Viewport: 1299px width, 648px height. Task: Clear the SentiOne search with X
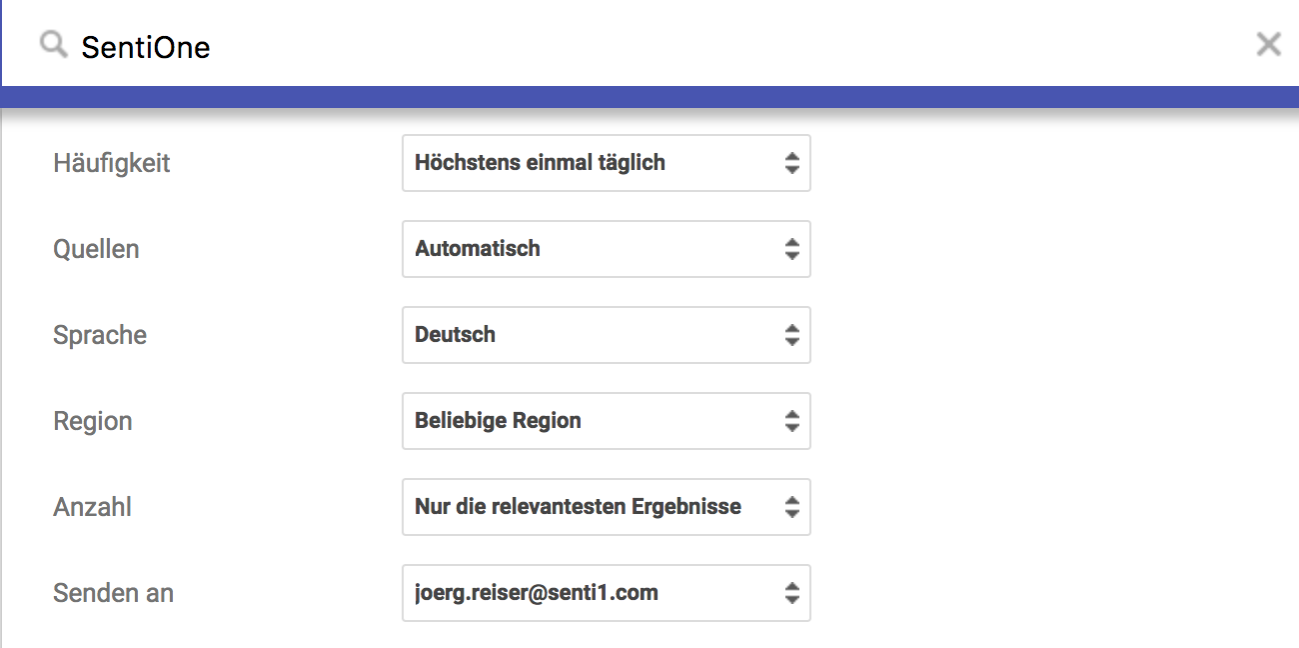tap(1268, 44)
